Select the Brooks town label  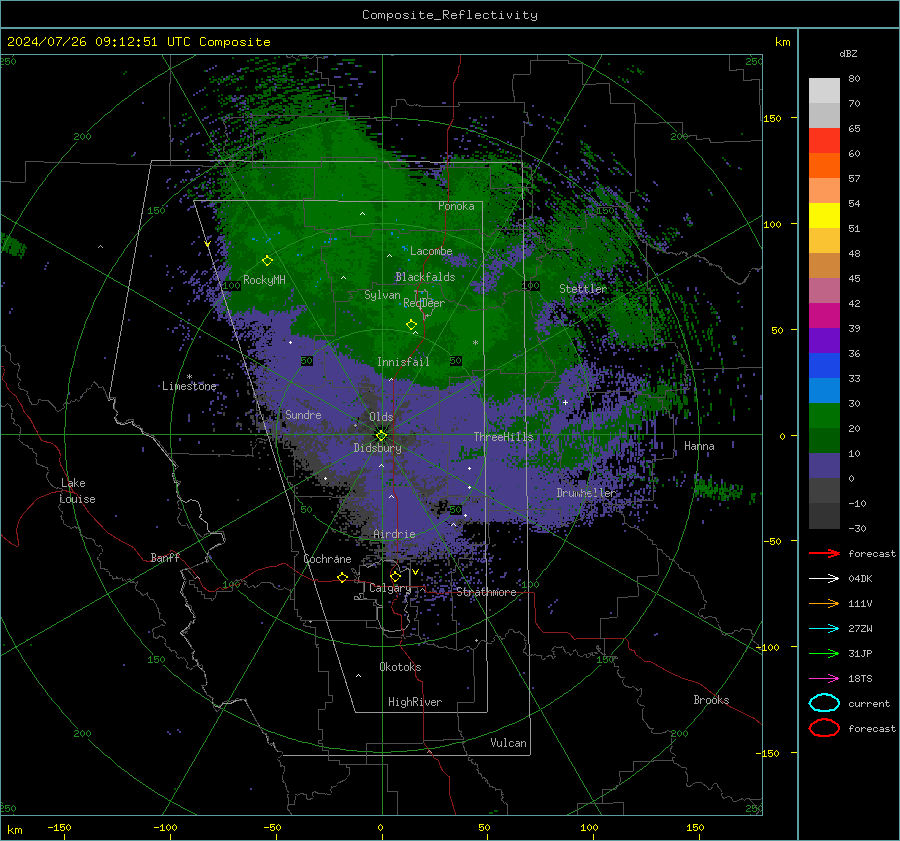pyautogui.click(x=711, y=700)
